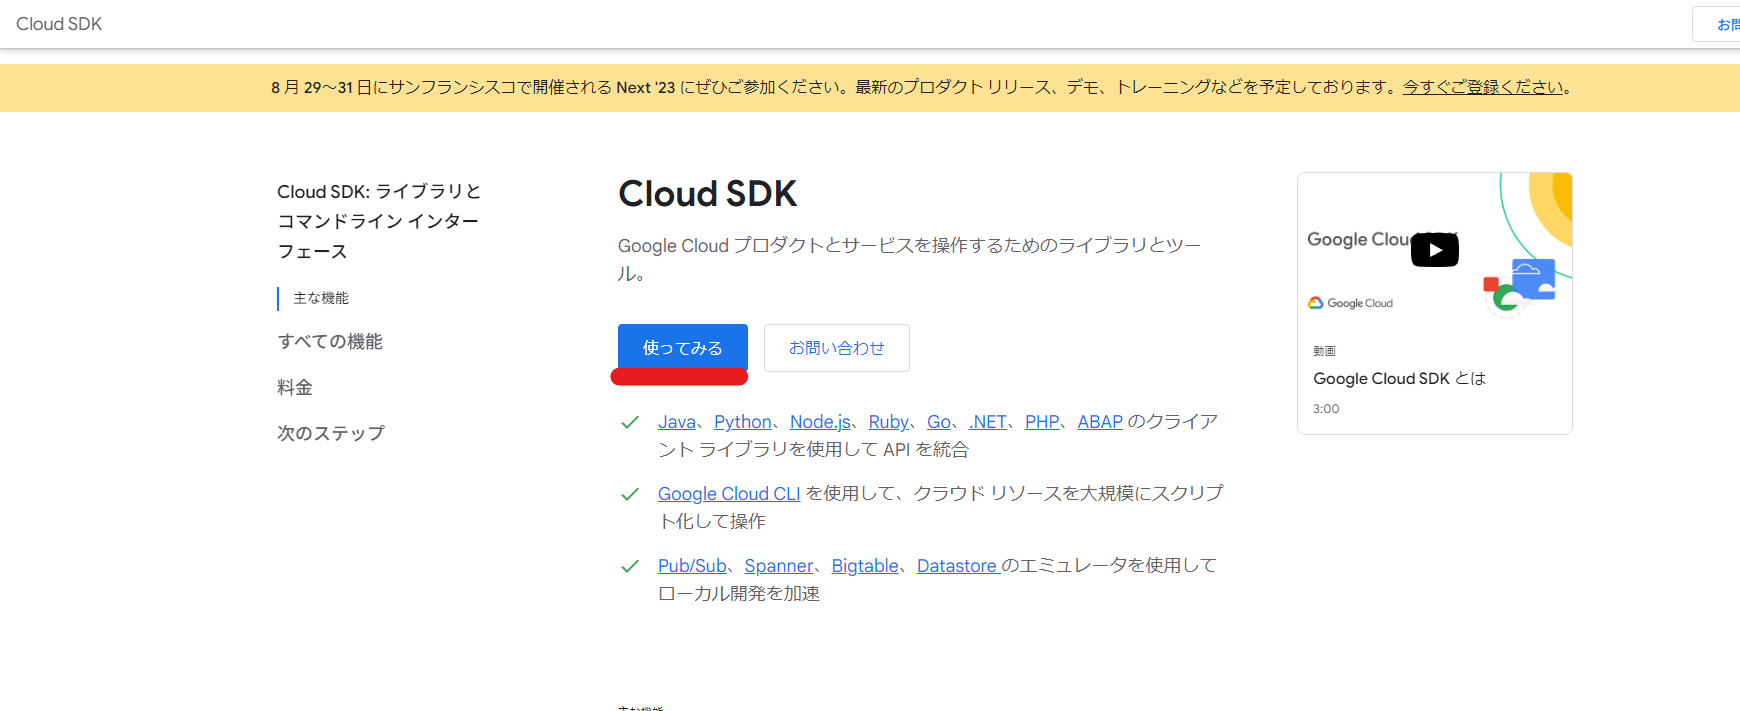Image resolution: width=1740 pixels, height=711 pixels.
Task: Select すべての機能 in the sidebar
Action: [x=330, y=342]
